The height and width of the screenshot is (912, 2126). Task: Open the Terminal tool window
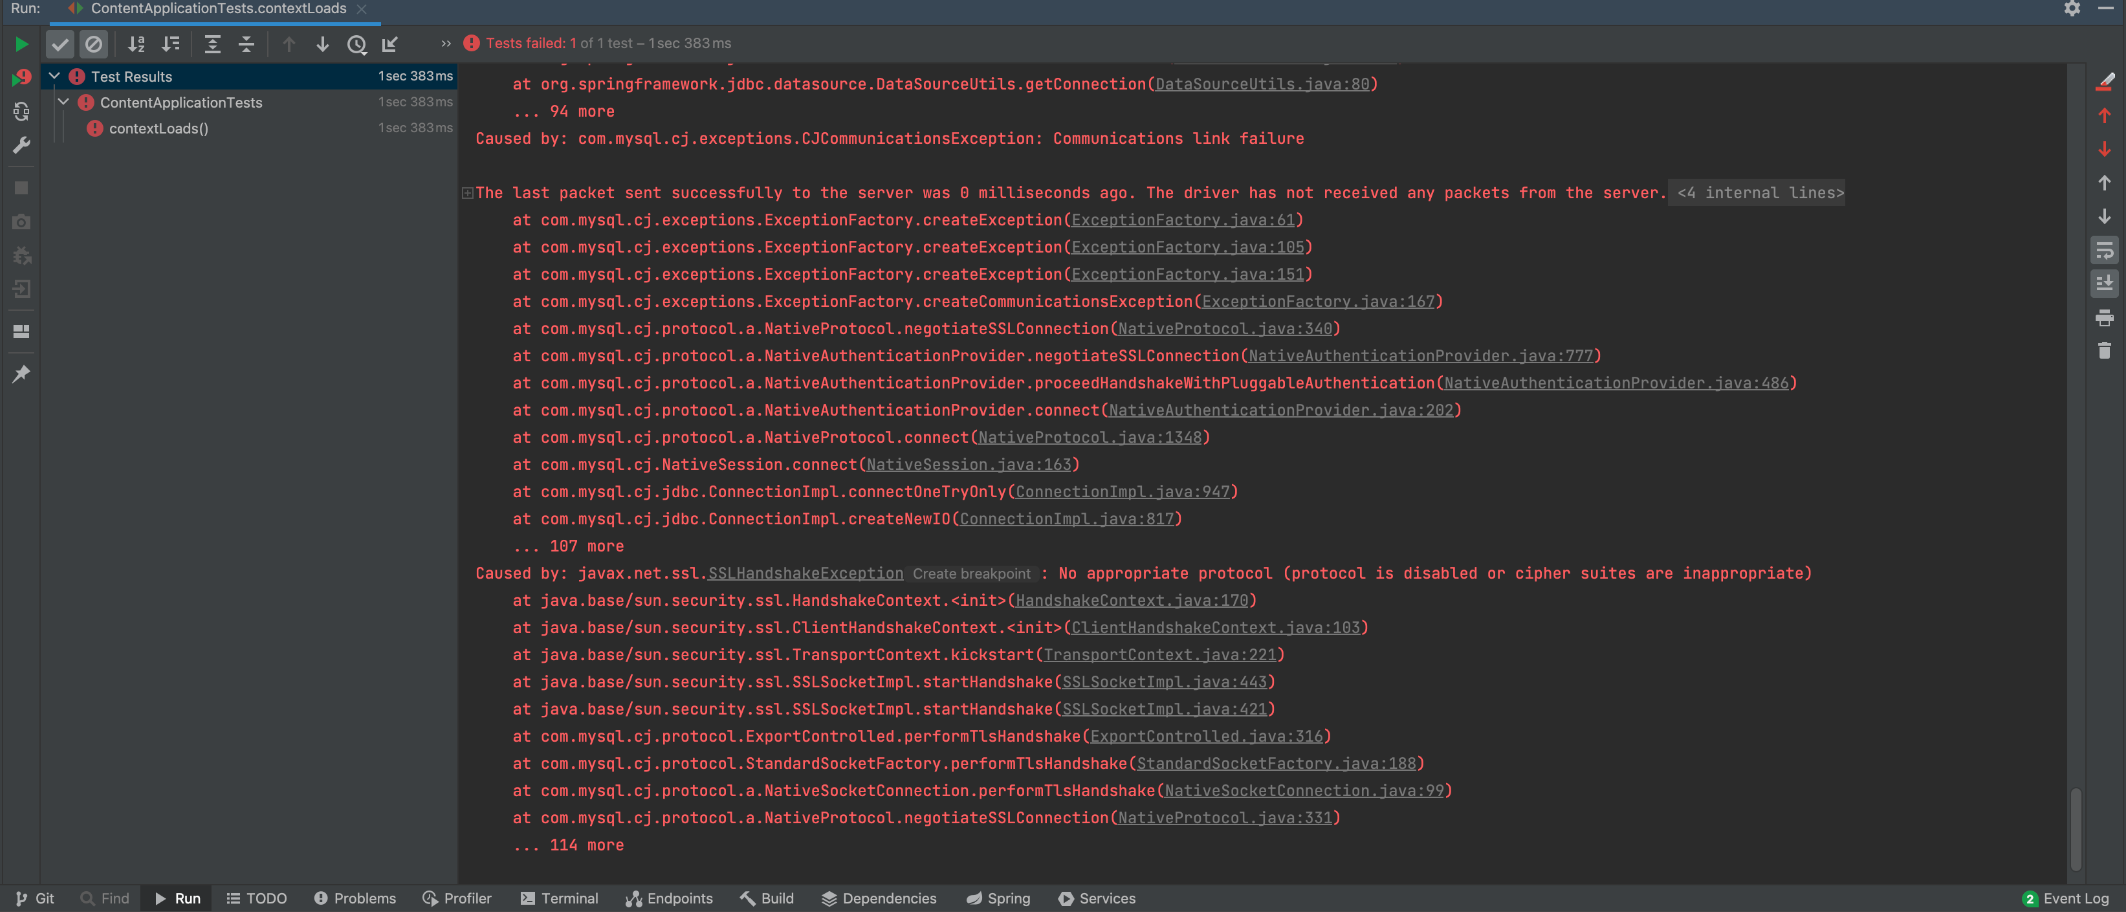click(x=559, y=898)
